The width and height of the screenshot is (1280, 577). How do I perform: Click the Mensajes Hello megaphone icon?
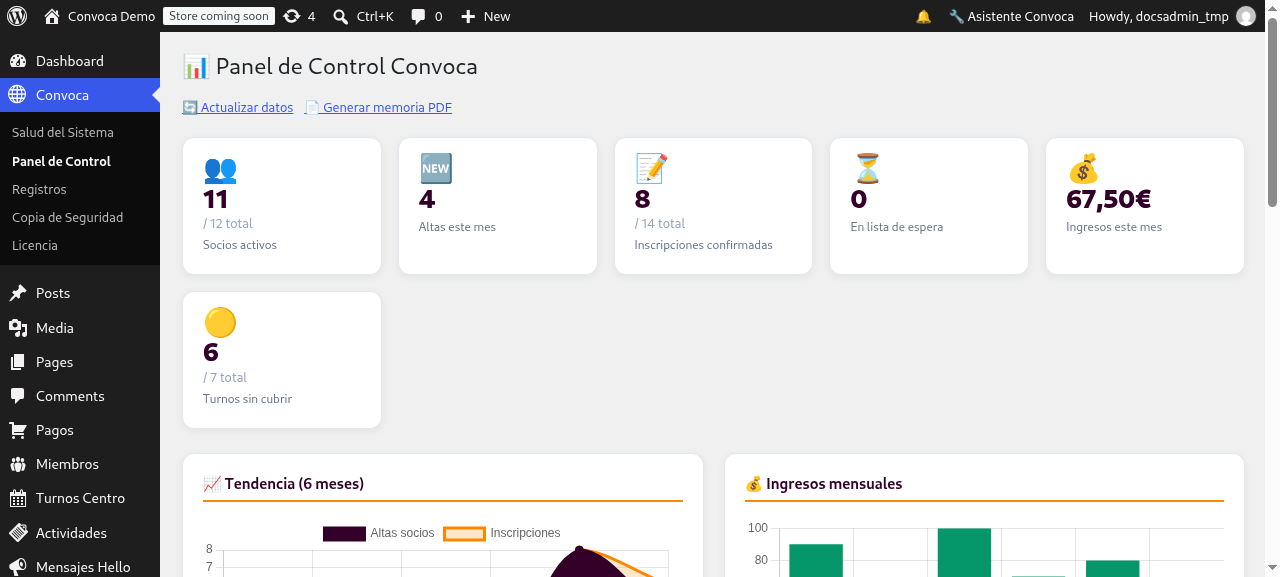[18, 567]
